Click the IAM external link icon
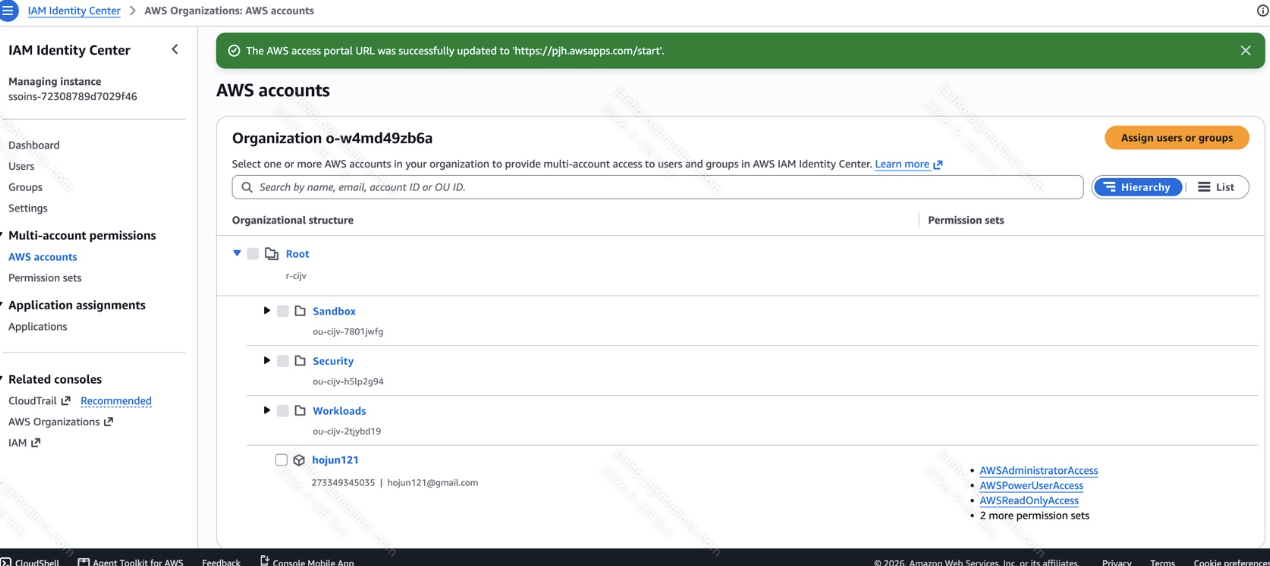1270x566 pixels. 35,443
